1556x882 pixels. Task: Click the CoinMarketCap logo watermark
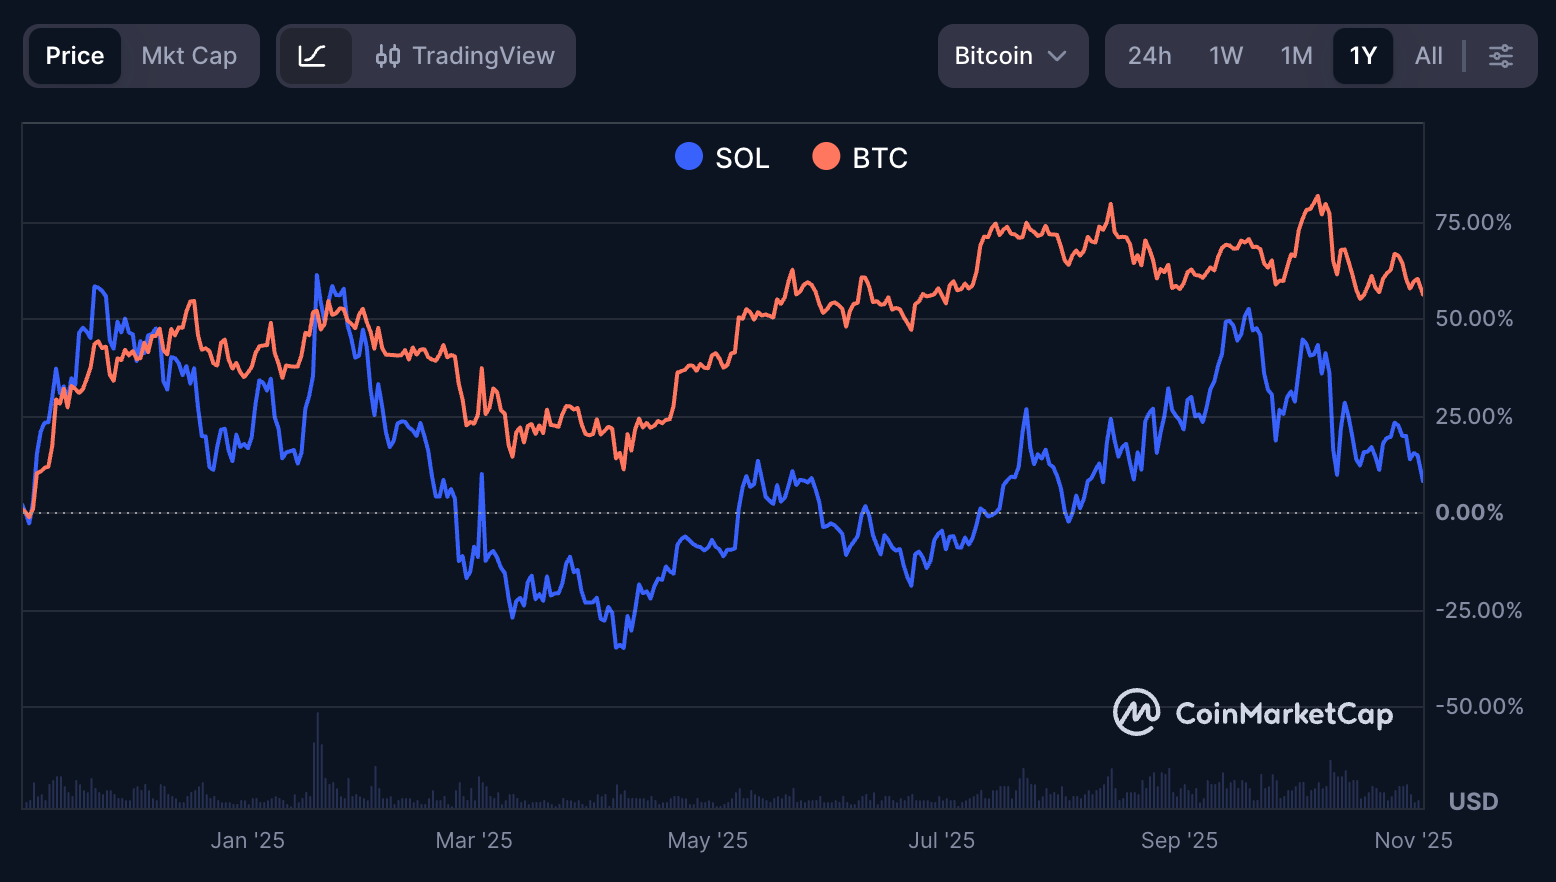click(1253, 714)
